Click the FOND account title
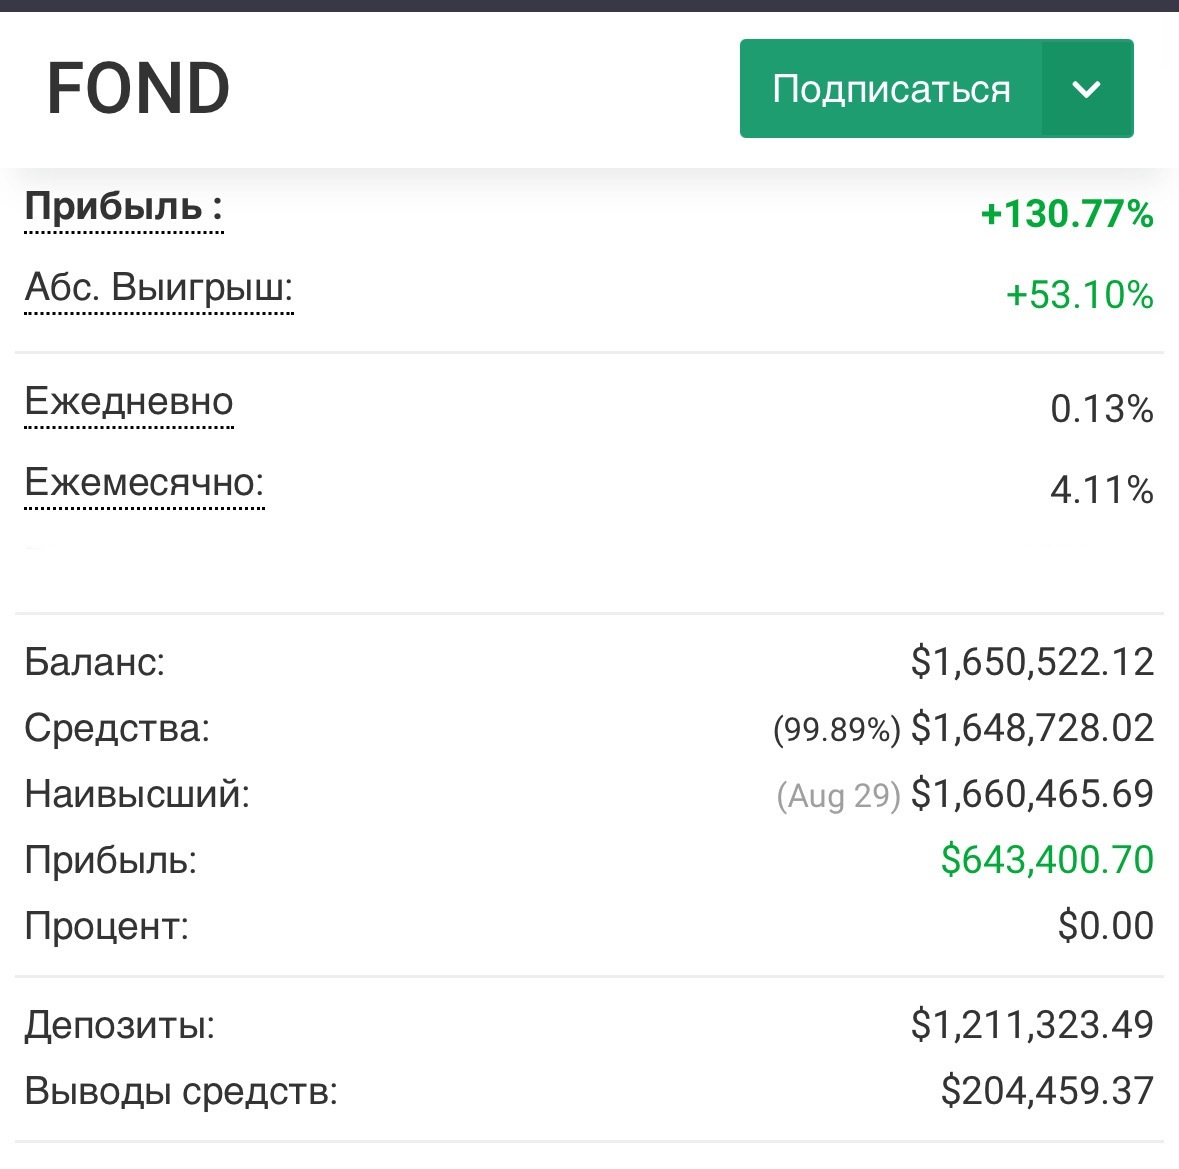Image resolution: width=1179 pixels, height=1169 pixels. [138, 89]
